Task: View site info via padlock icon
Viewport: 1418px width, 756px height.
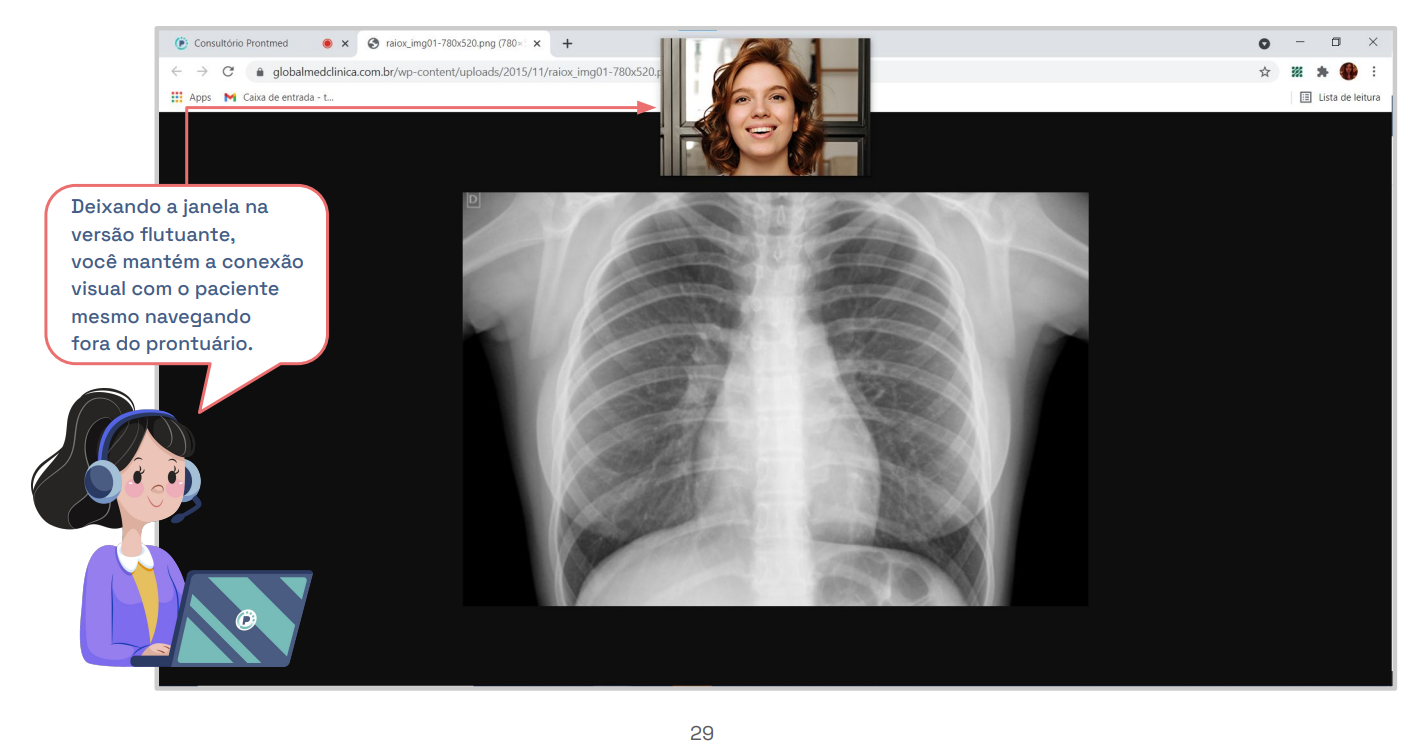Action: pos(259,72)
